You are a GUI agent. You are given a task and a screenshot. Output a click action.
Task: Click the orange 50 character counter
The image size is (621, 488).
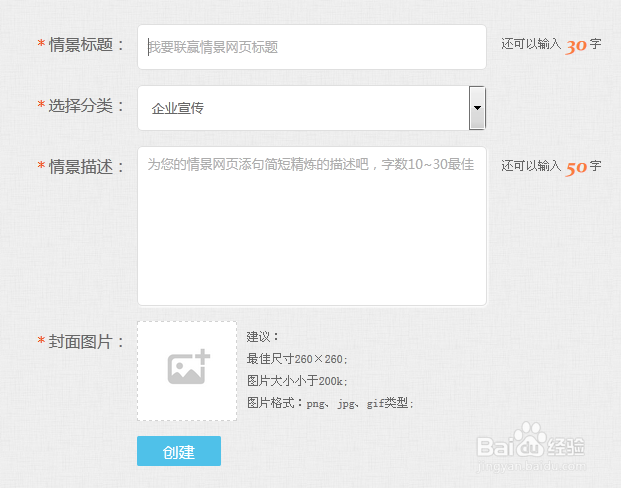[576, 169]
